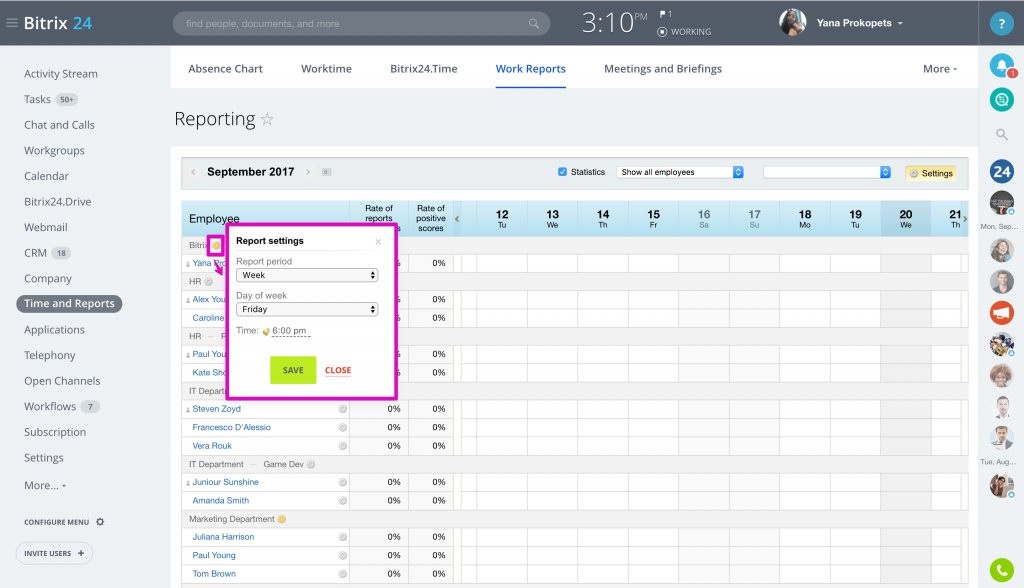Screen dimensions: 1024x588
Task: Edit the 6:00 pm time value
Action: [x=289, y=331]
